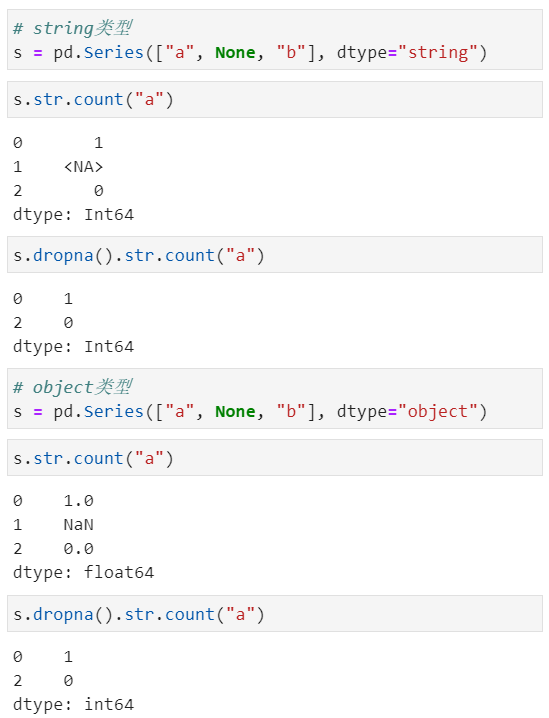Click the <NA> value in first output

83,167
